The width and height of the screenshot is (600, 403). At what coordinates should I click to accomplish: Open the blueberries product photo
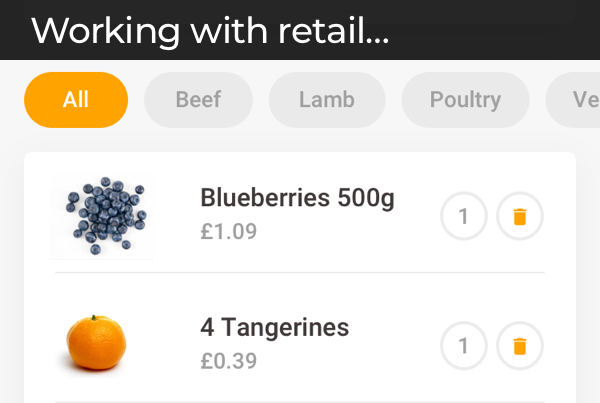[x=102, y=216]
